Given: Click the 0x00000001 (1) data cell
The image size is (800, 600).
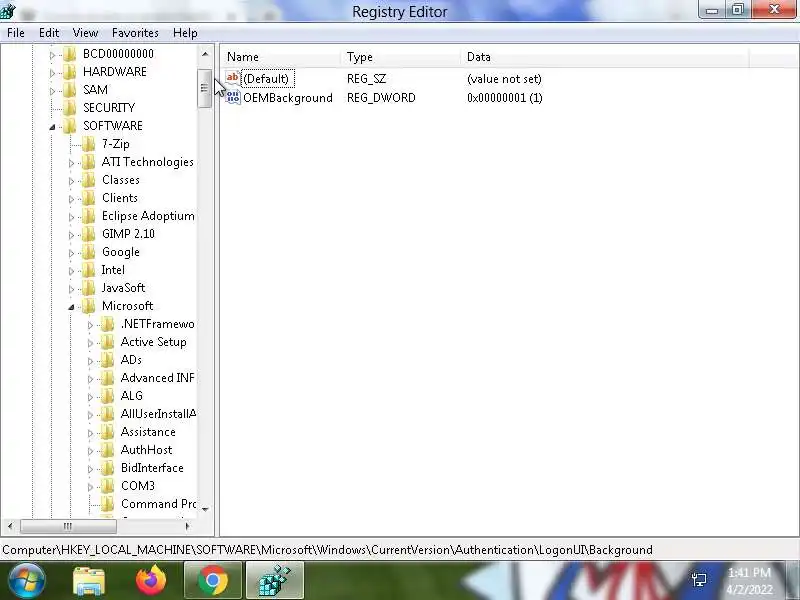Looking at the screenshot, I should (505, 98).
